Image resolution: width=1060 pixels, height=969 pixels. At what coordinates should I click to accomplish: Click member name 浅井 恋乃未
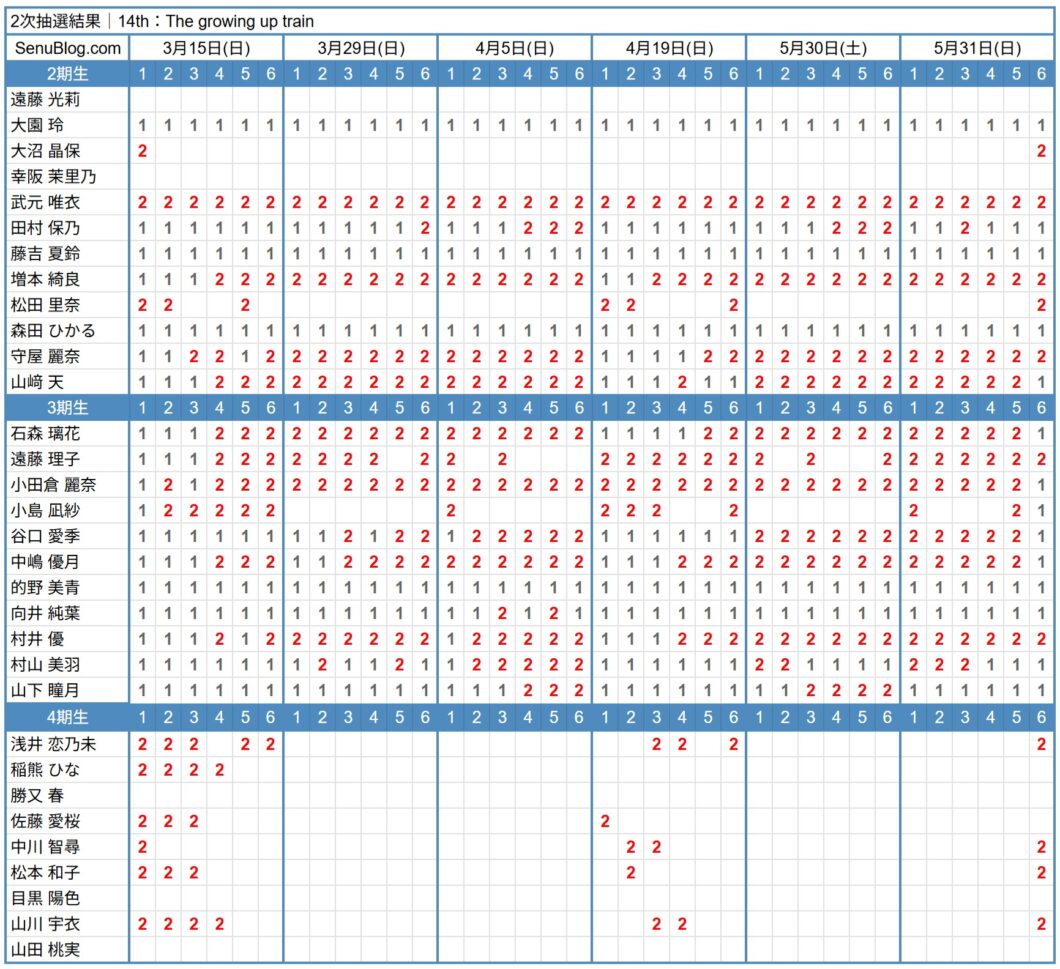click(52, 743)
